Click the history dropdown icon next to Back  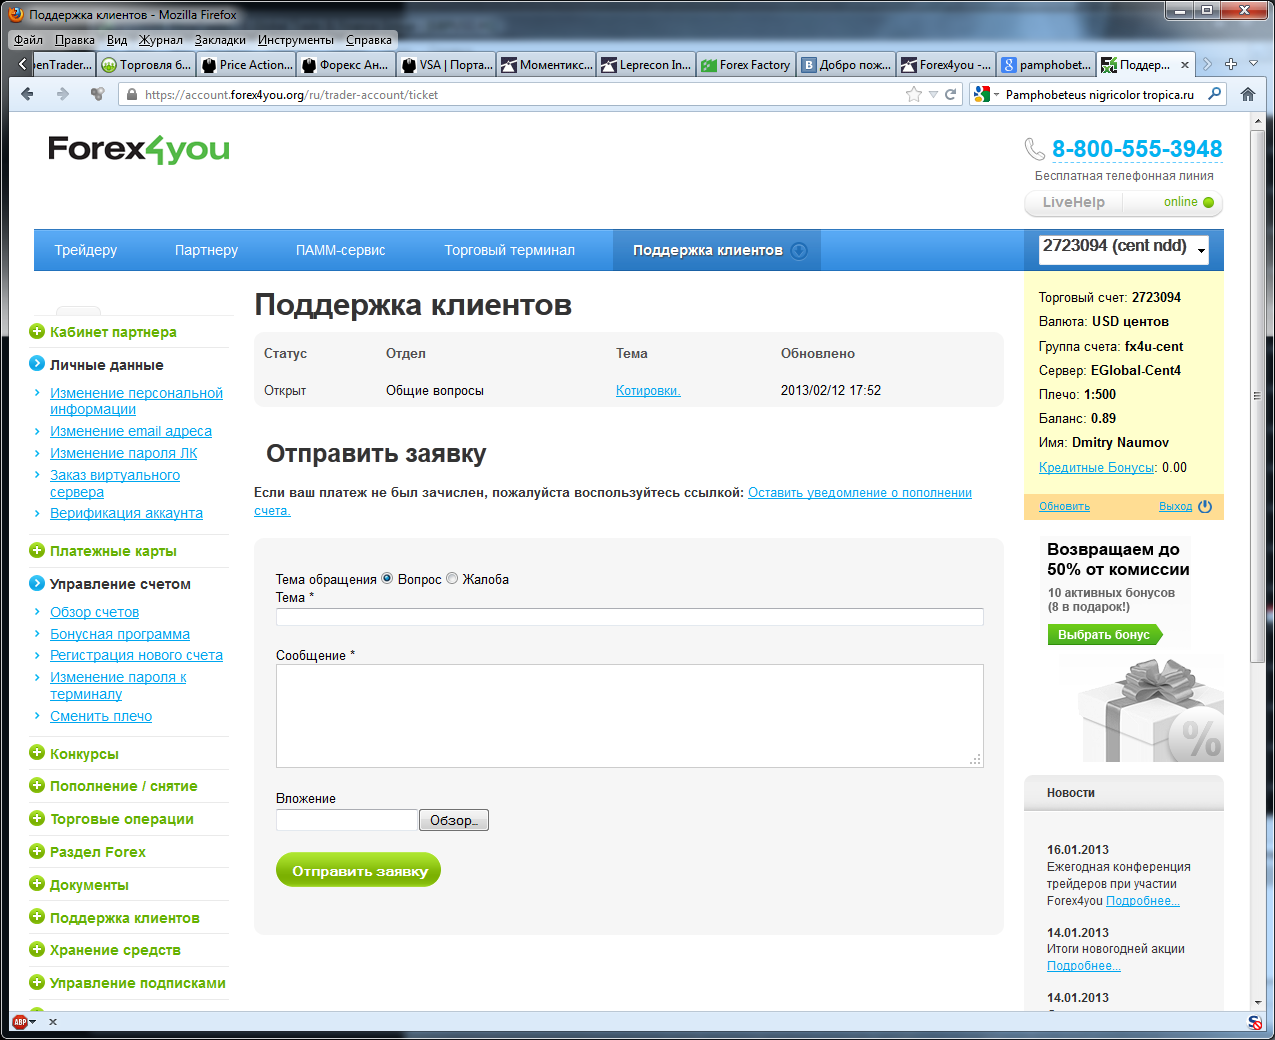coord(97,94)
